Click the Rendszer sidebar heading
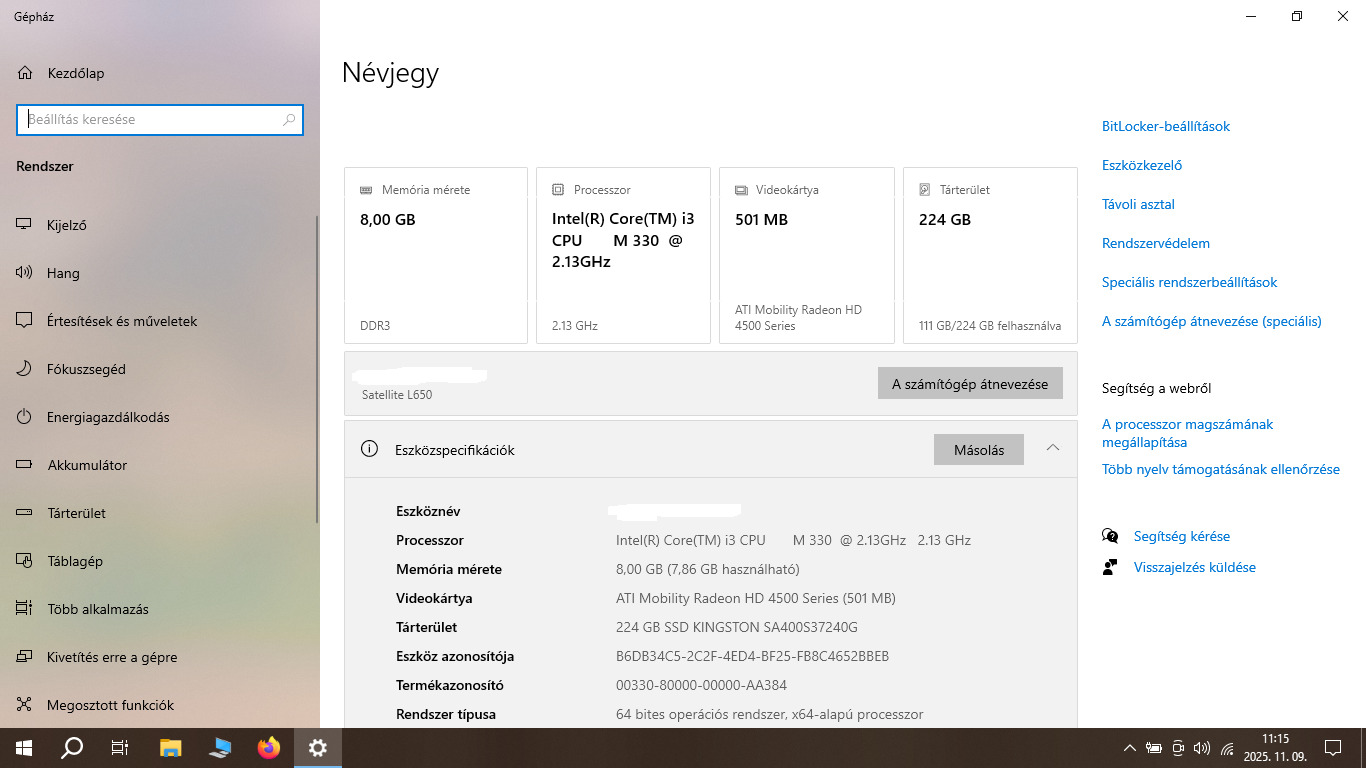Screen dimensions: 1366x768 tap(45, 166)
